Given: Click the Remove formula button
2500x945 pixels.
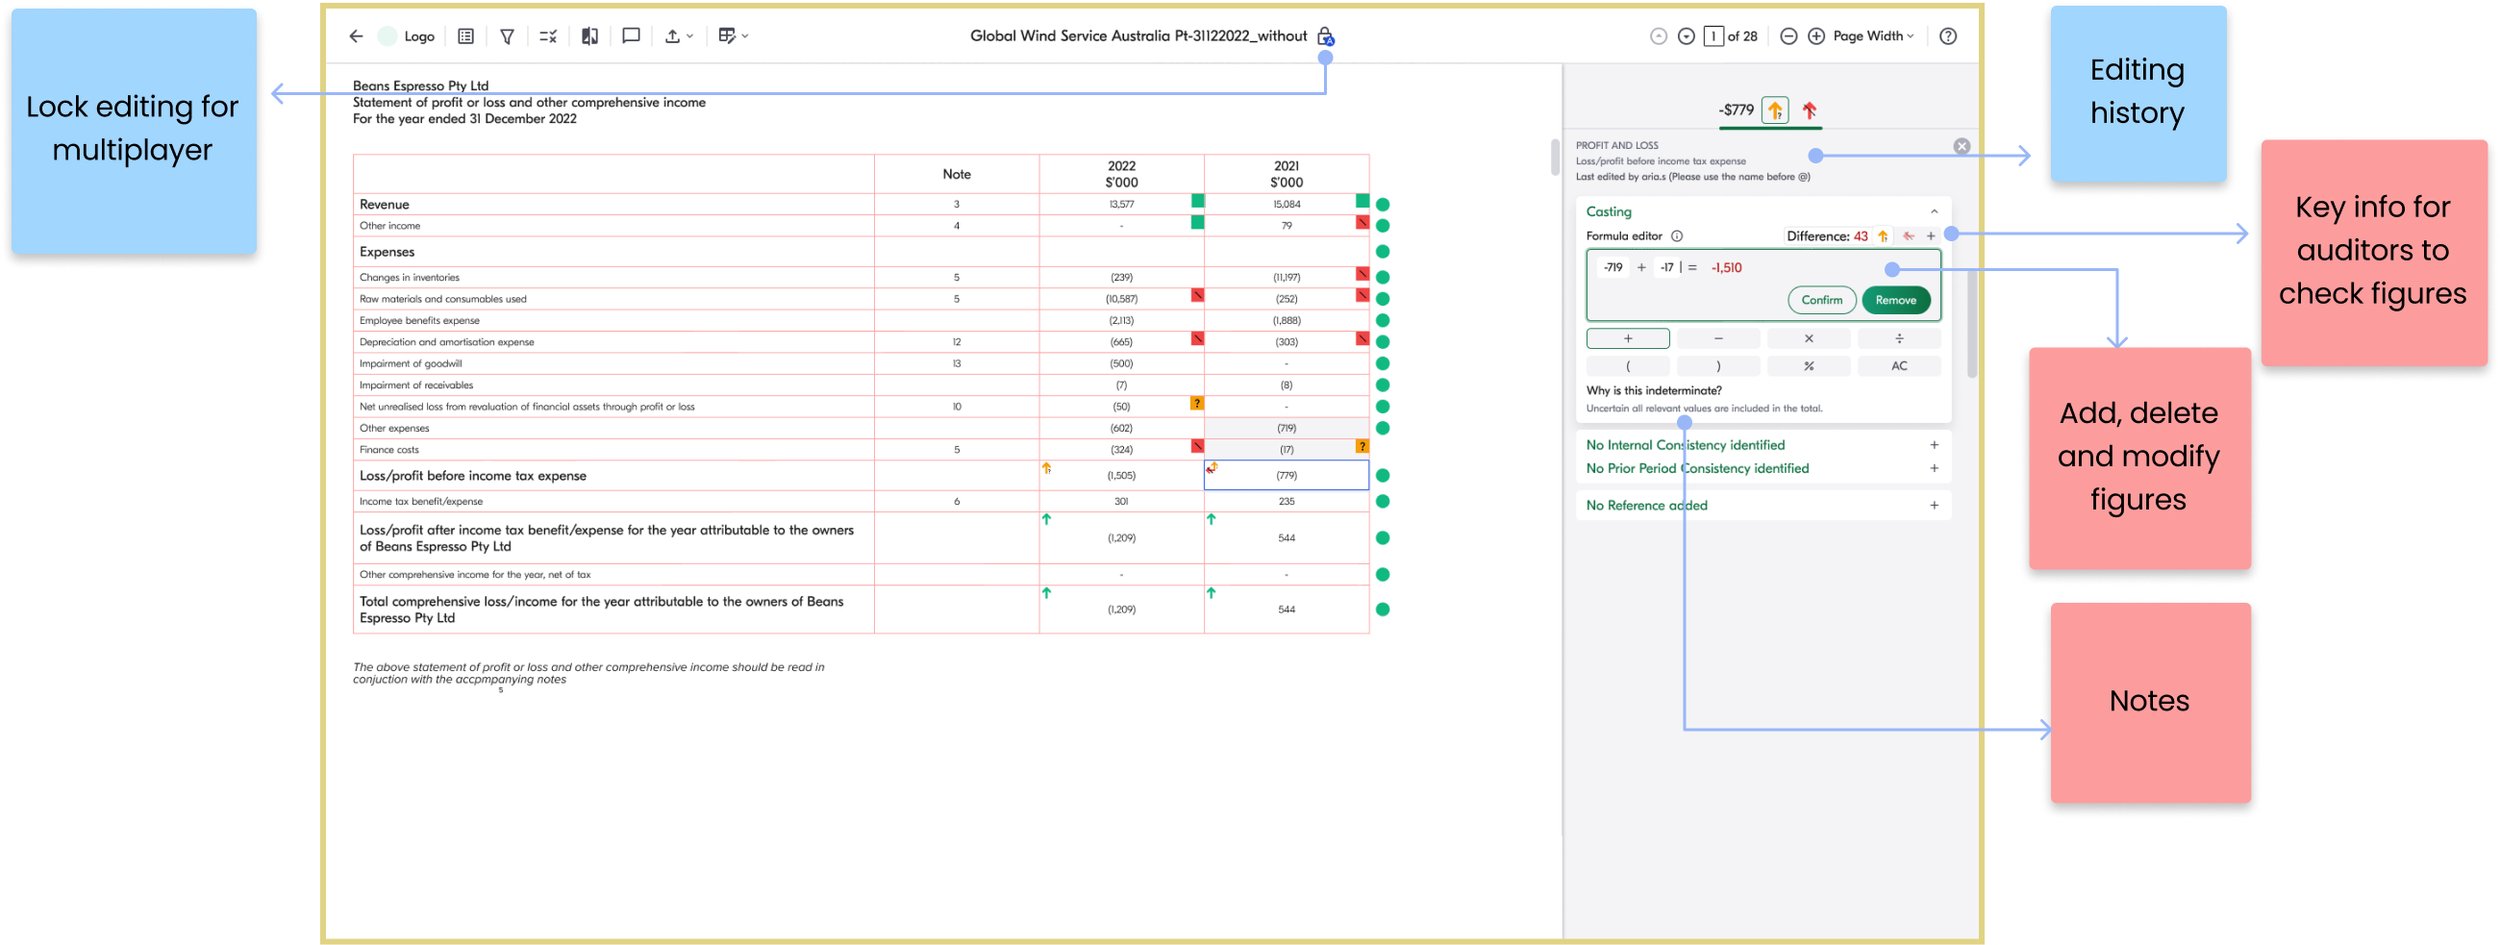Looking at the screenshot, I should coord(1895,300).
